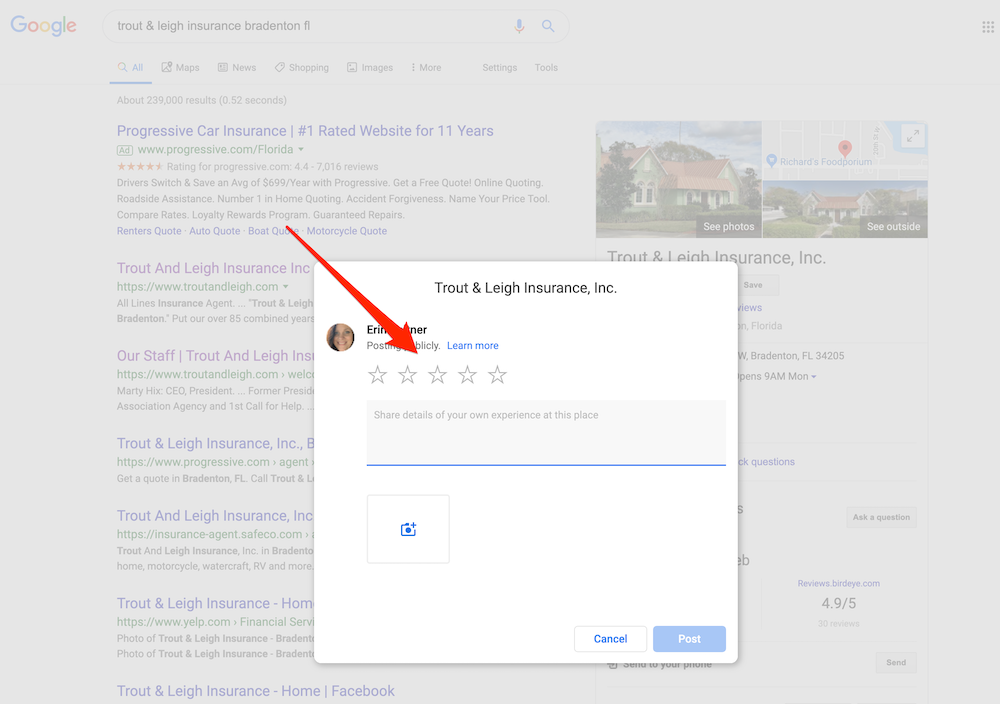Switch to the Shopping tab
The width and height of the screenshot is (1000, 704).
pos(302,68)
